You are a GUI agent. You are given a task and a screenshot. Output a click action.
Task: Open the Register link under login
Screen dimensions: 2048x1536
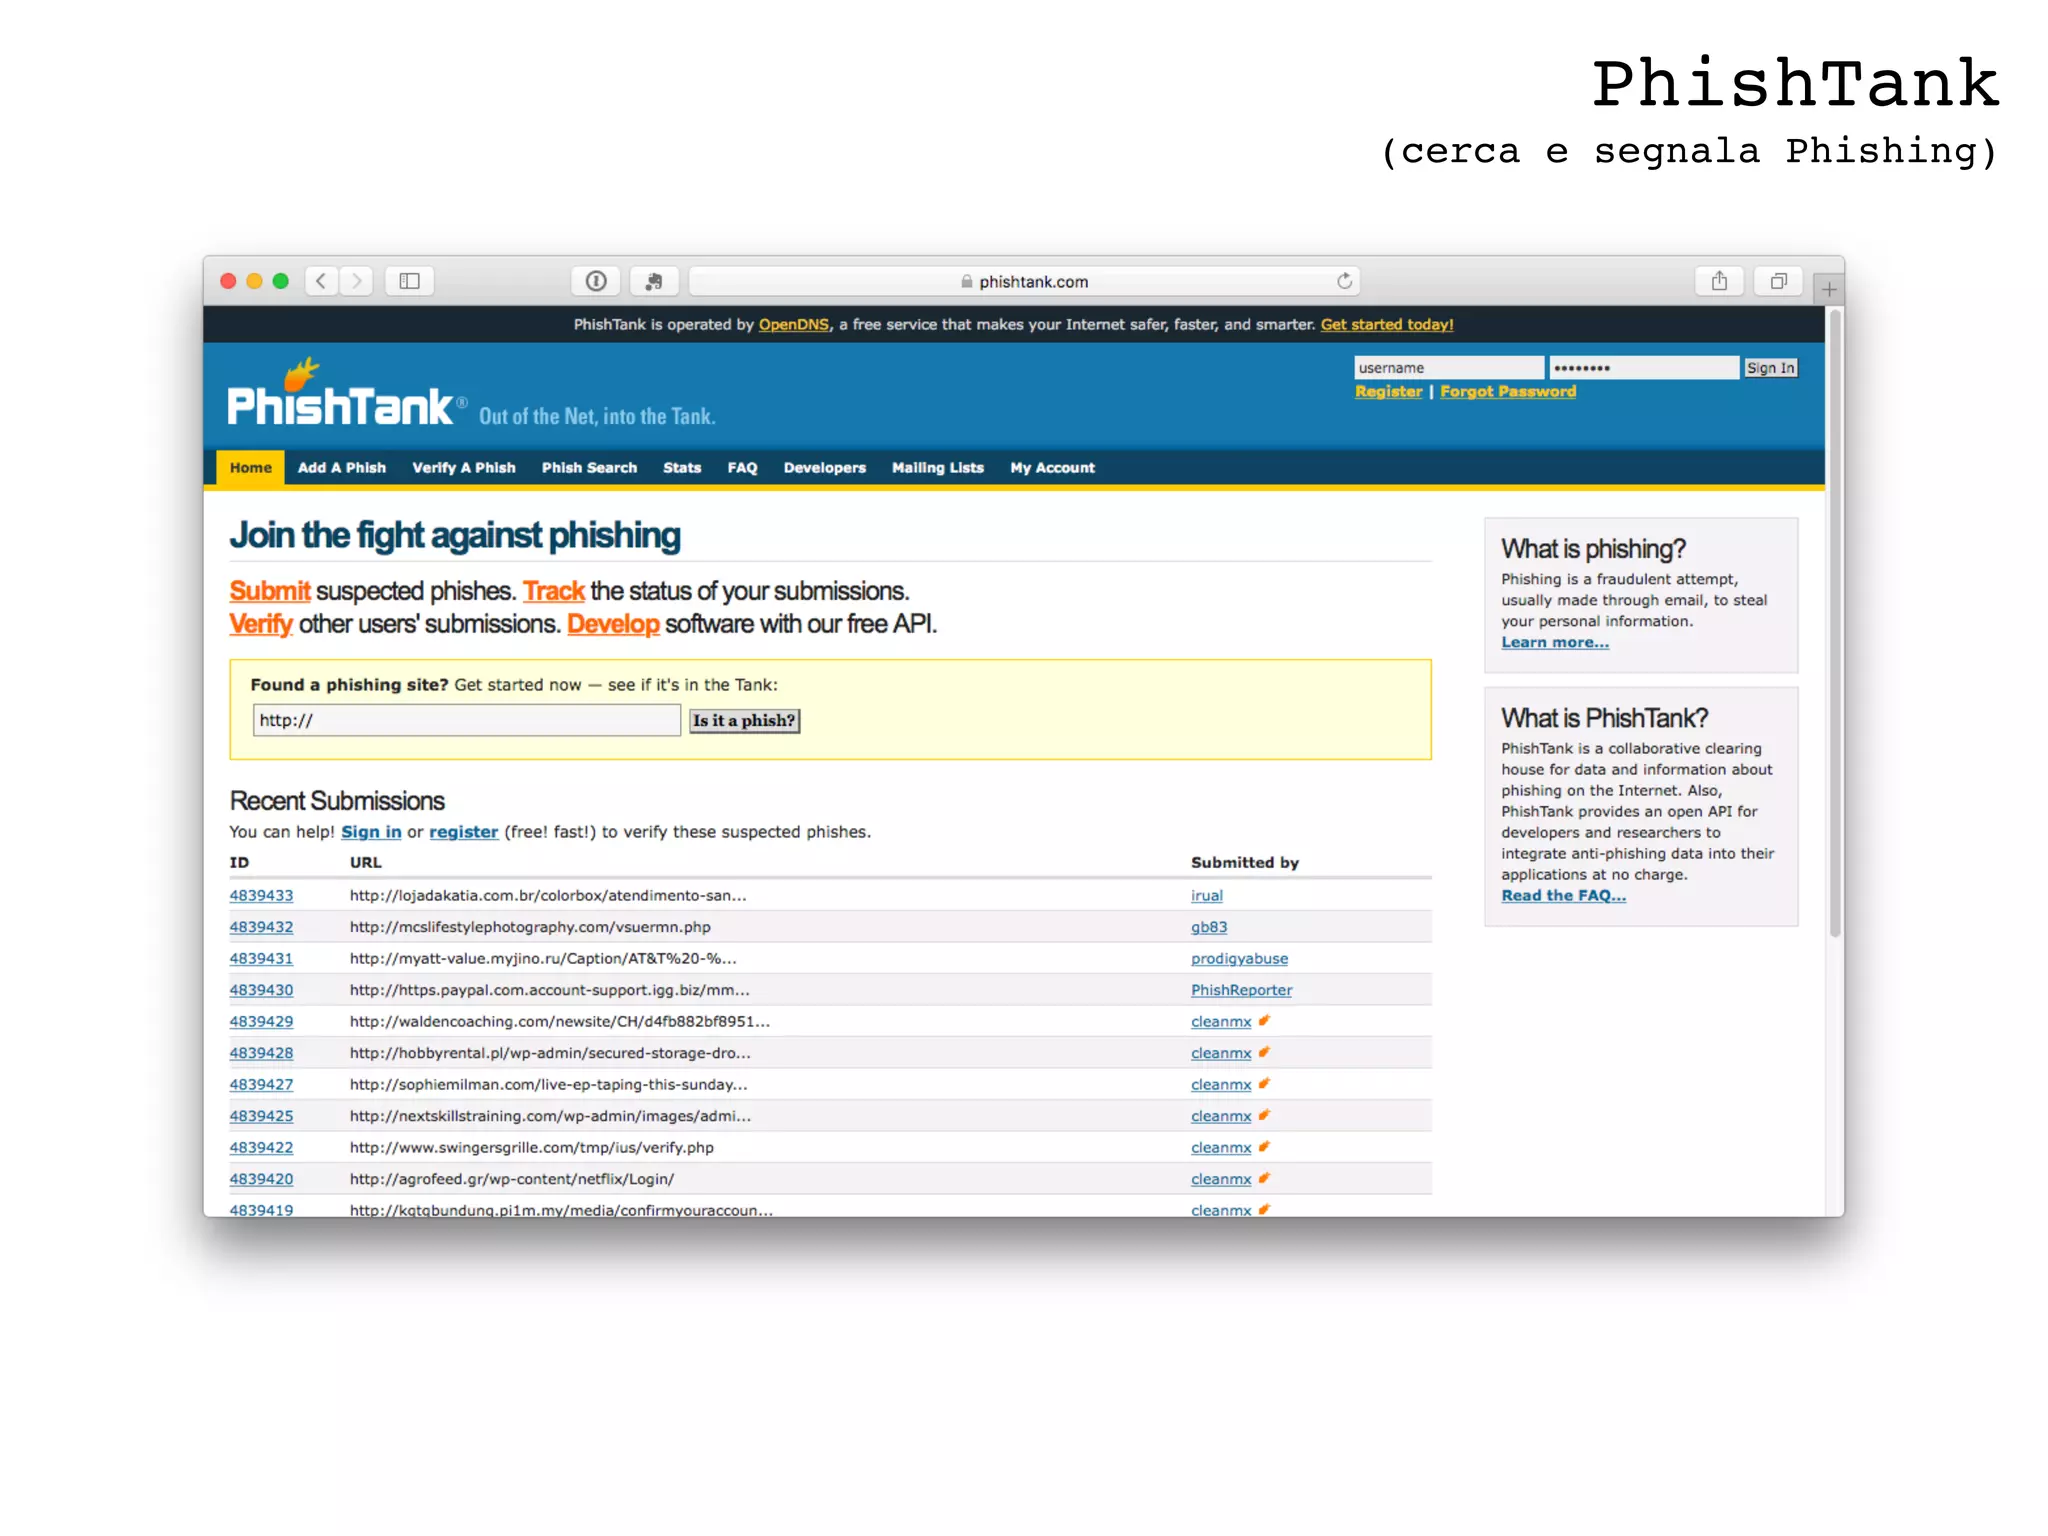pyautogui.click(x=1388, y=391)
